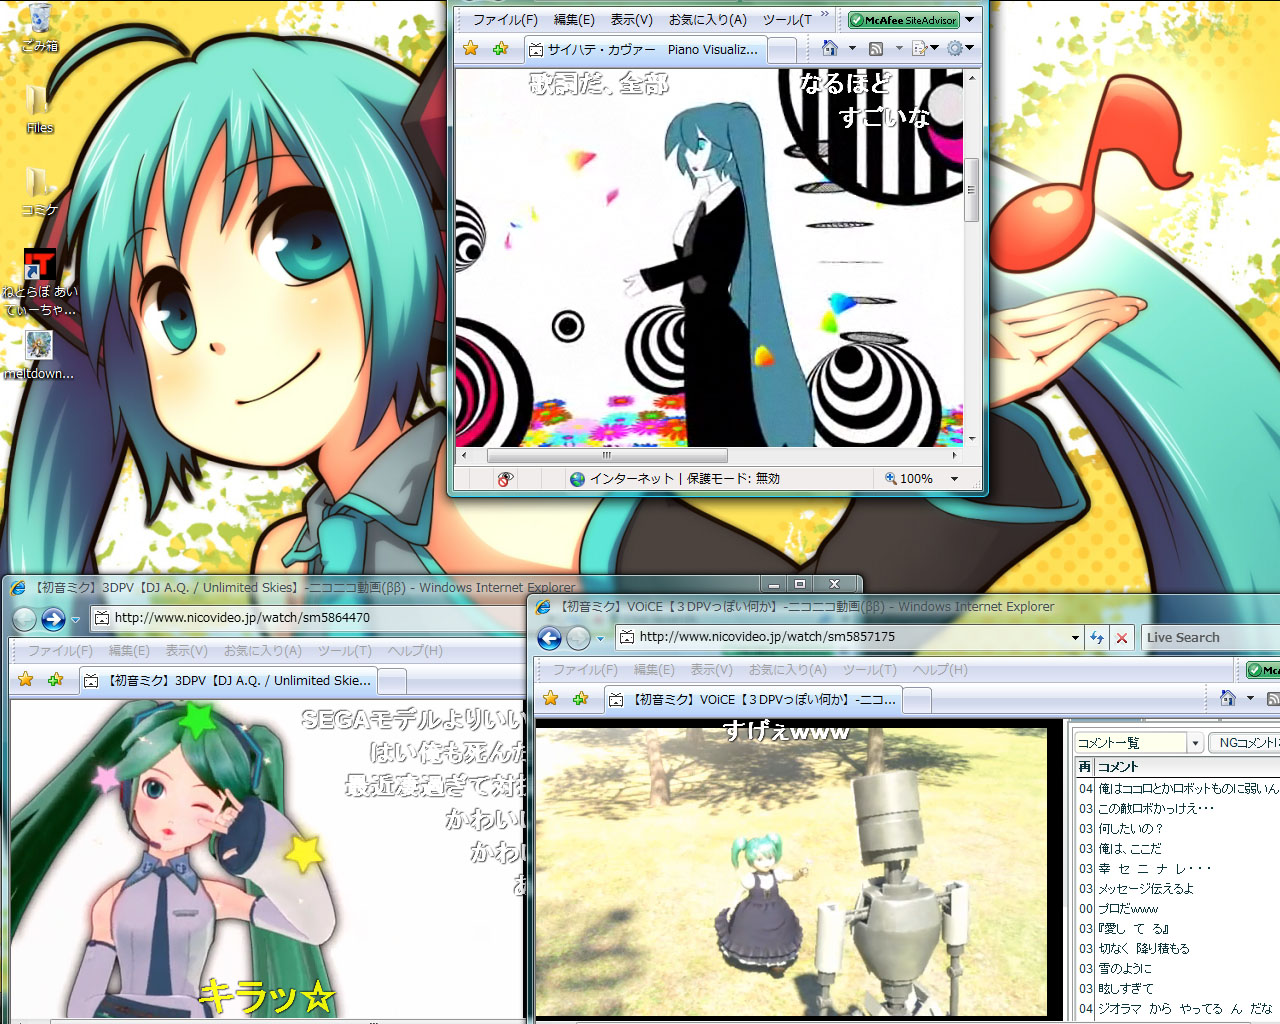Select comment row 雪のように
The image size is (1280, 1024).
click(x=1178, y=968)
